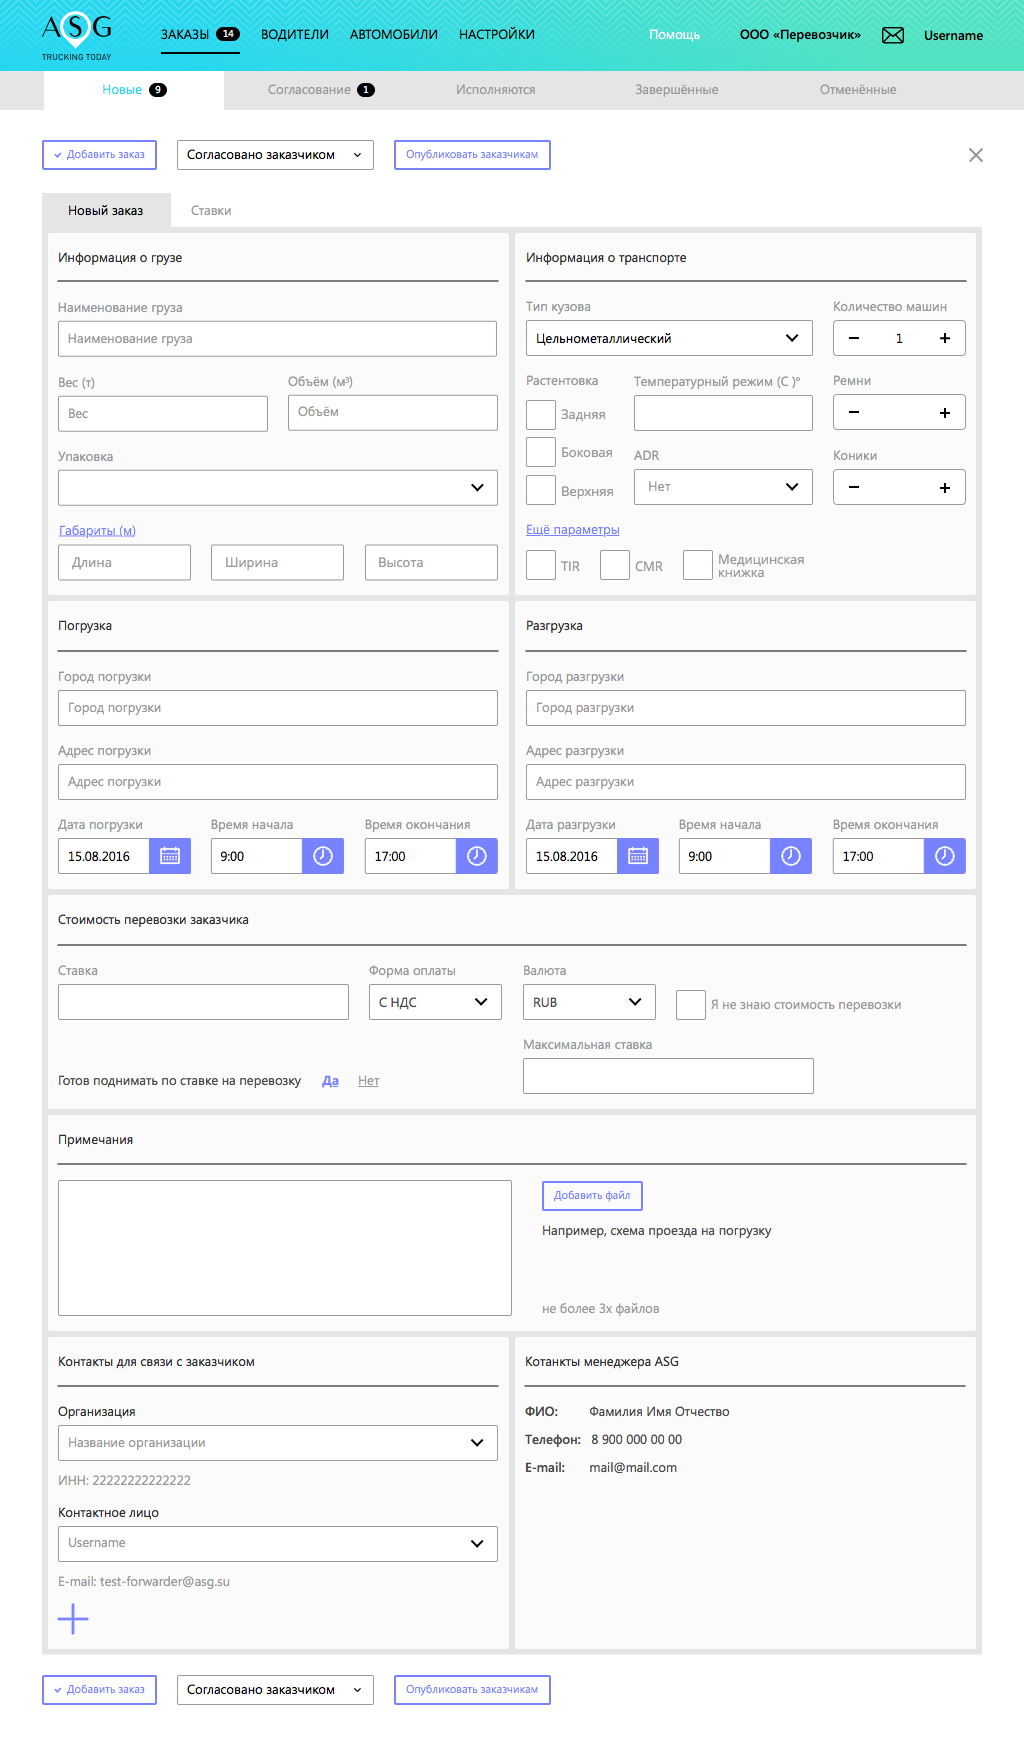
Task: Increase Коники count
Action: click(945, 487)
